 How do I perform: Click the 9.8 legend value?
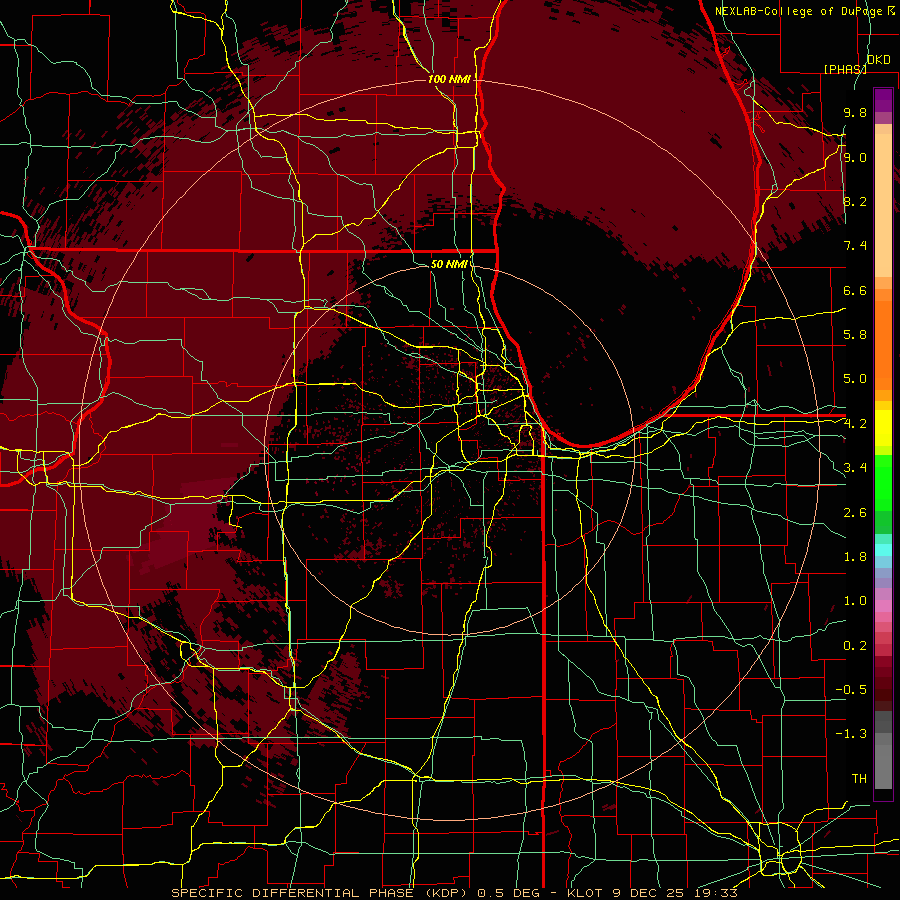(x=855, y=112)
